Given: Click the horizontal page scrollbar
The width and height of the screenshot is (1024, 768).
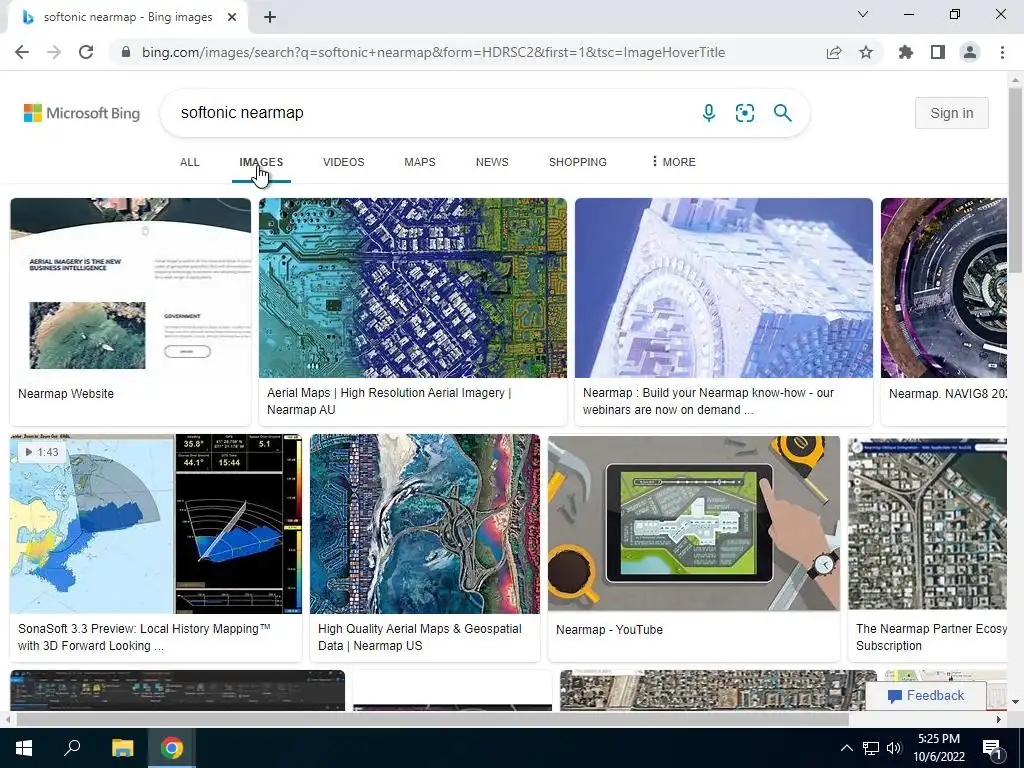Looking at the screenshot, I should click(432, 719).
